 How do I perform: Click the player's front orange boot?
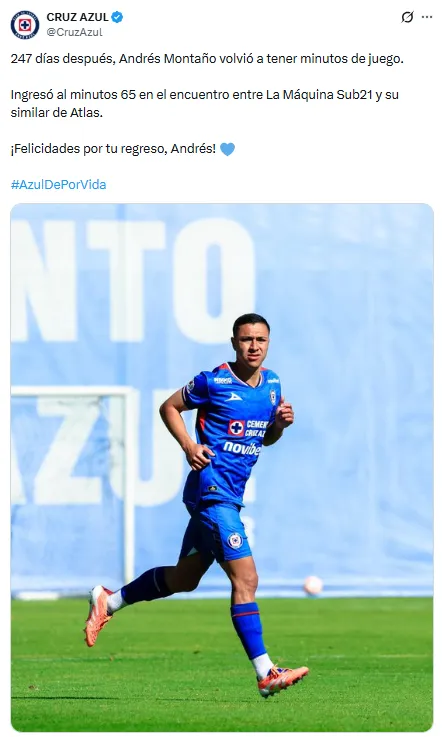point(283,680)
